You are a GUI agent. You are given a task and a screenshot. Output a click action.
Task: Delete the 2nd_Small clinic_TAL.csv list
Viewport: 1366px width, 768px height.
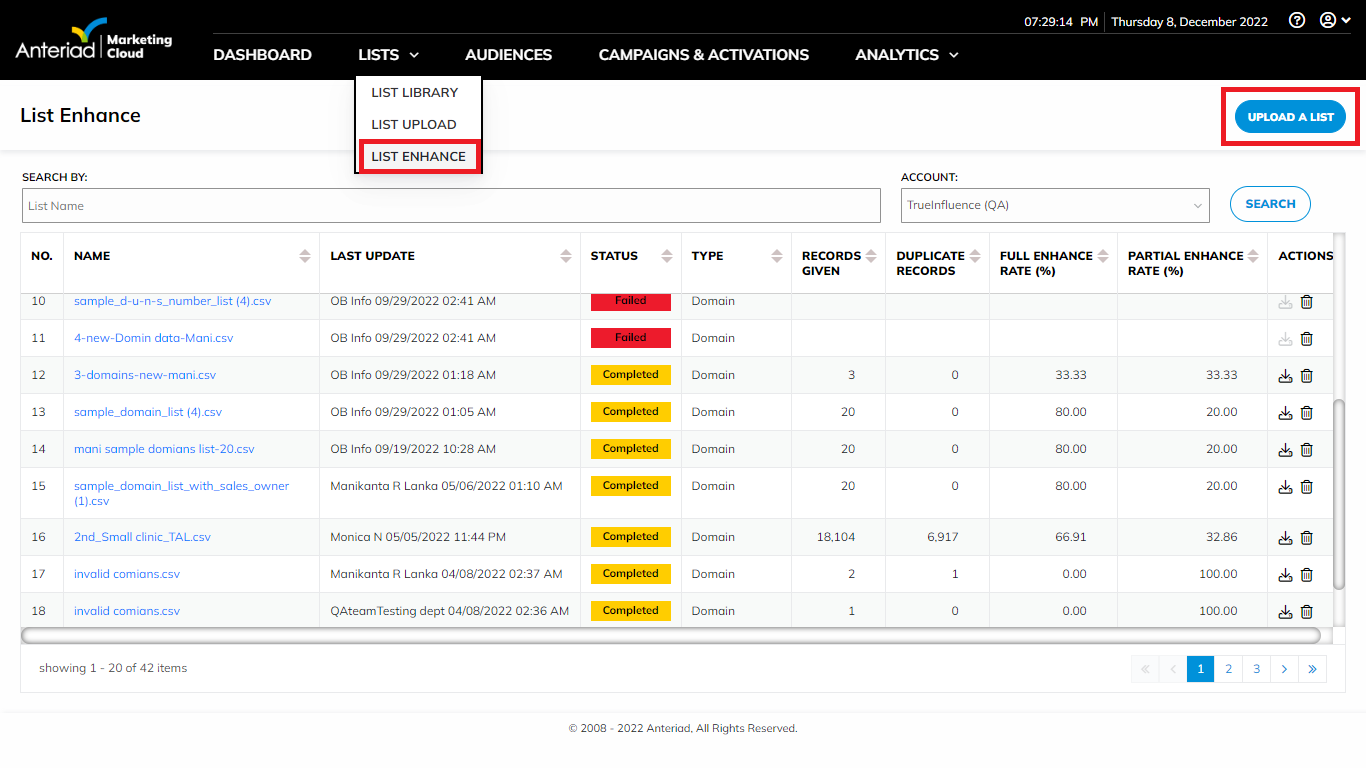[1306, 538]
